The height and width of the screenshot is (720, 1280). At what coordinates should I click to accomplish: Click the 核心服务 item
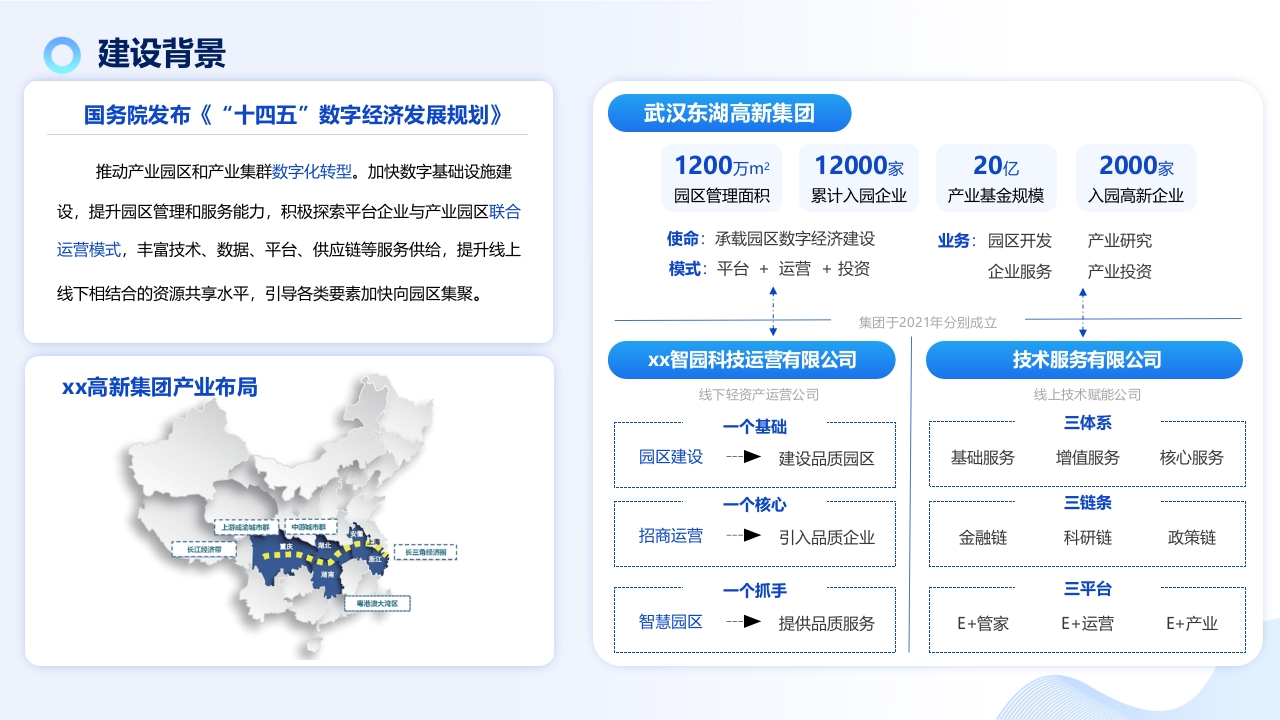tap(1192, 457)
